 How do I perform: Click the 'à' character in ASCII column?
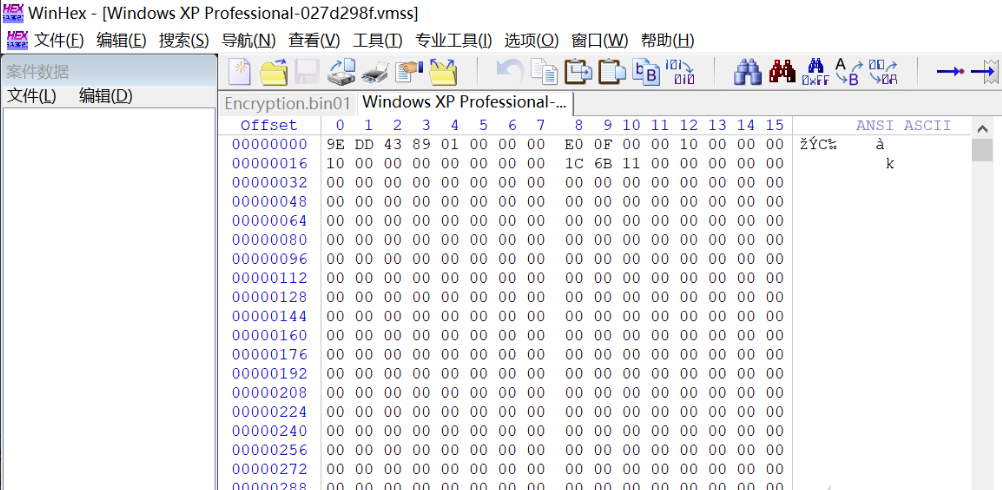[x=880, y=144]
